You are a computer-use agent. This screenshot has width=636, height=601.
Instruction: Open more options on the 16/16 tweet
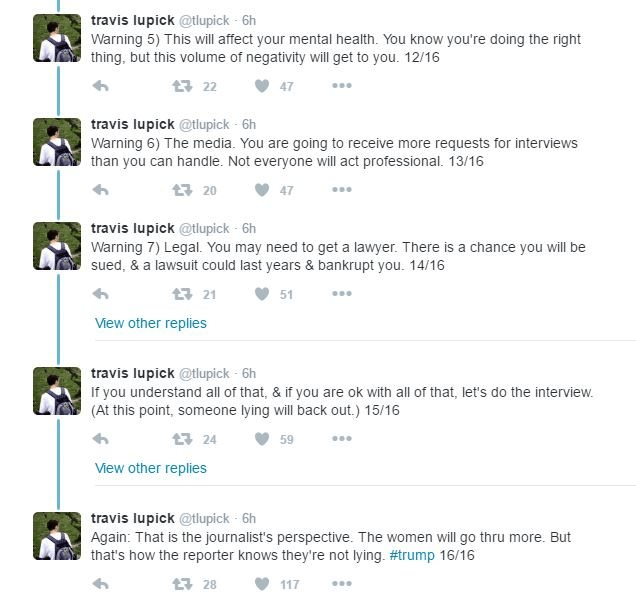pos(342,584)
